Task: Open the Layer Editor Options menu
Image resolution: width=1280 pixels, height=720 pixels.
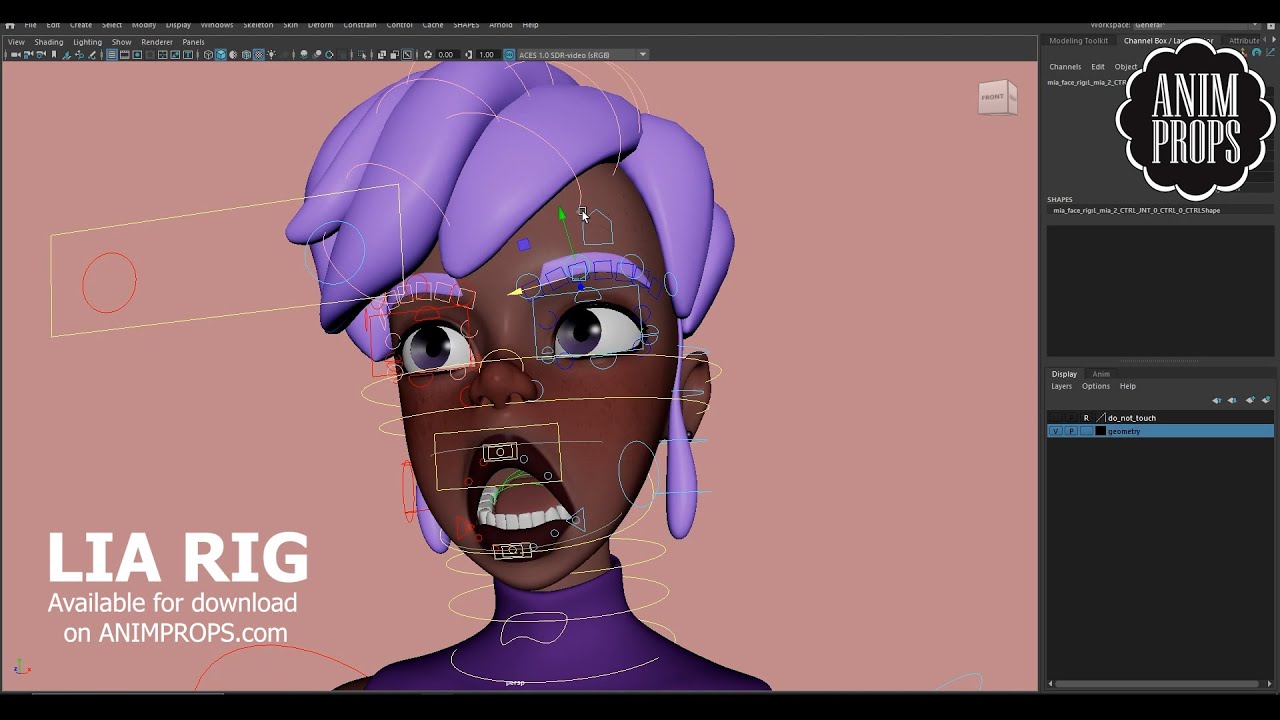Action: coord(1095,386)
